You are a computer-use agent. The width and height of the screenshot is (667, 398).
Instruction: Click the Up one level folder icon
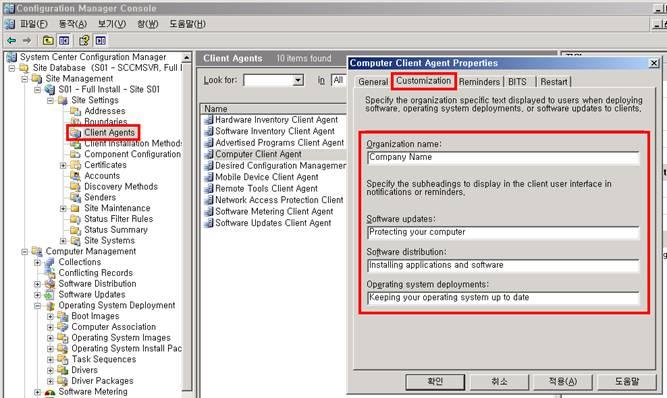[48, 40]
